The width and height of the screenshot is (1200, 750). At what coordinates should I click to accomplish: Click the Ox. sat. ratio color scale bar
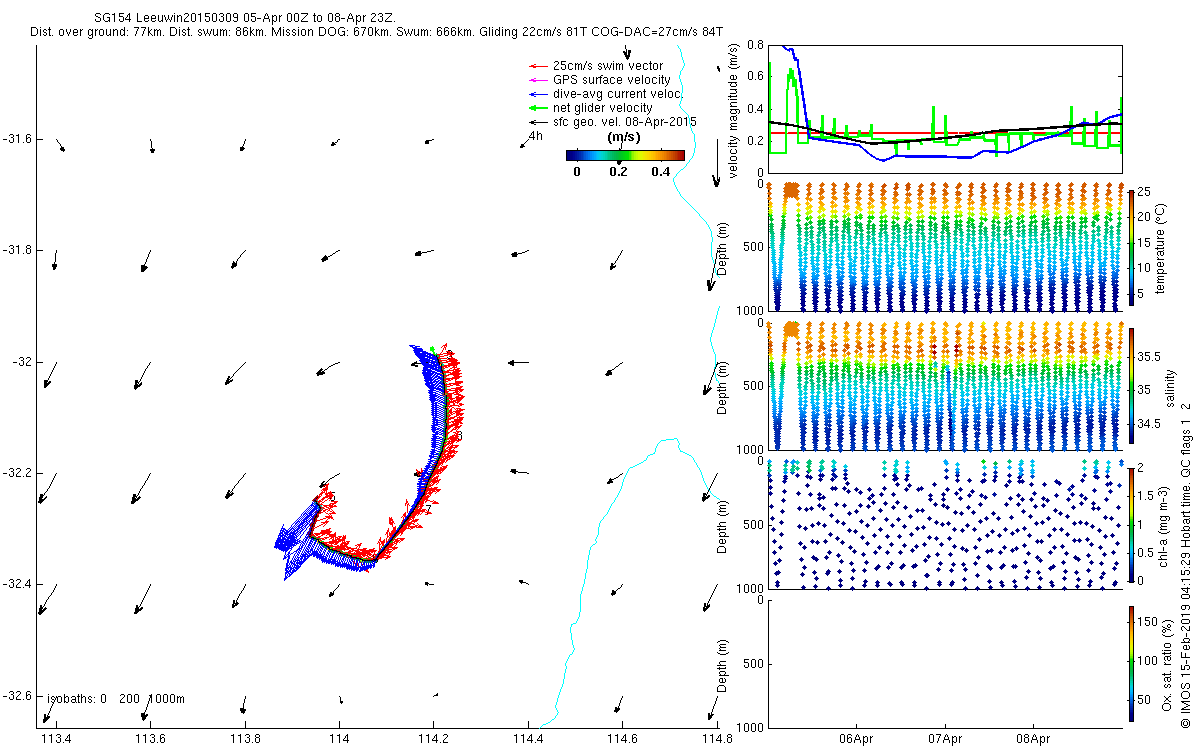point(1131,664)
